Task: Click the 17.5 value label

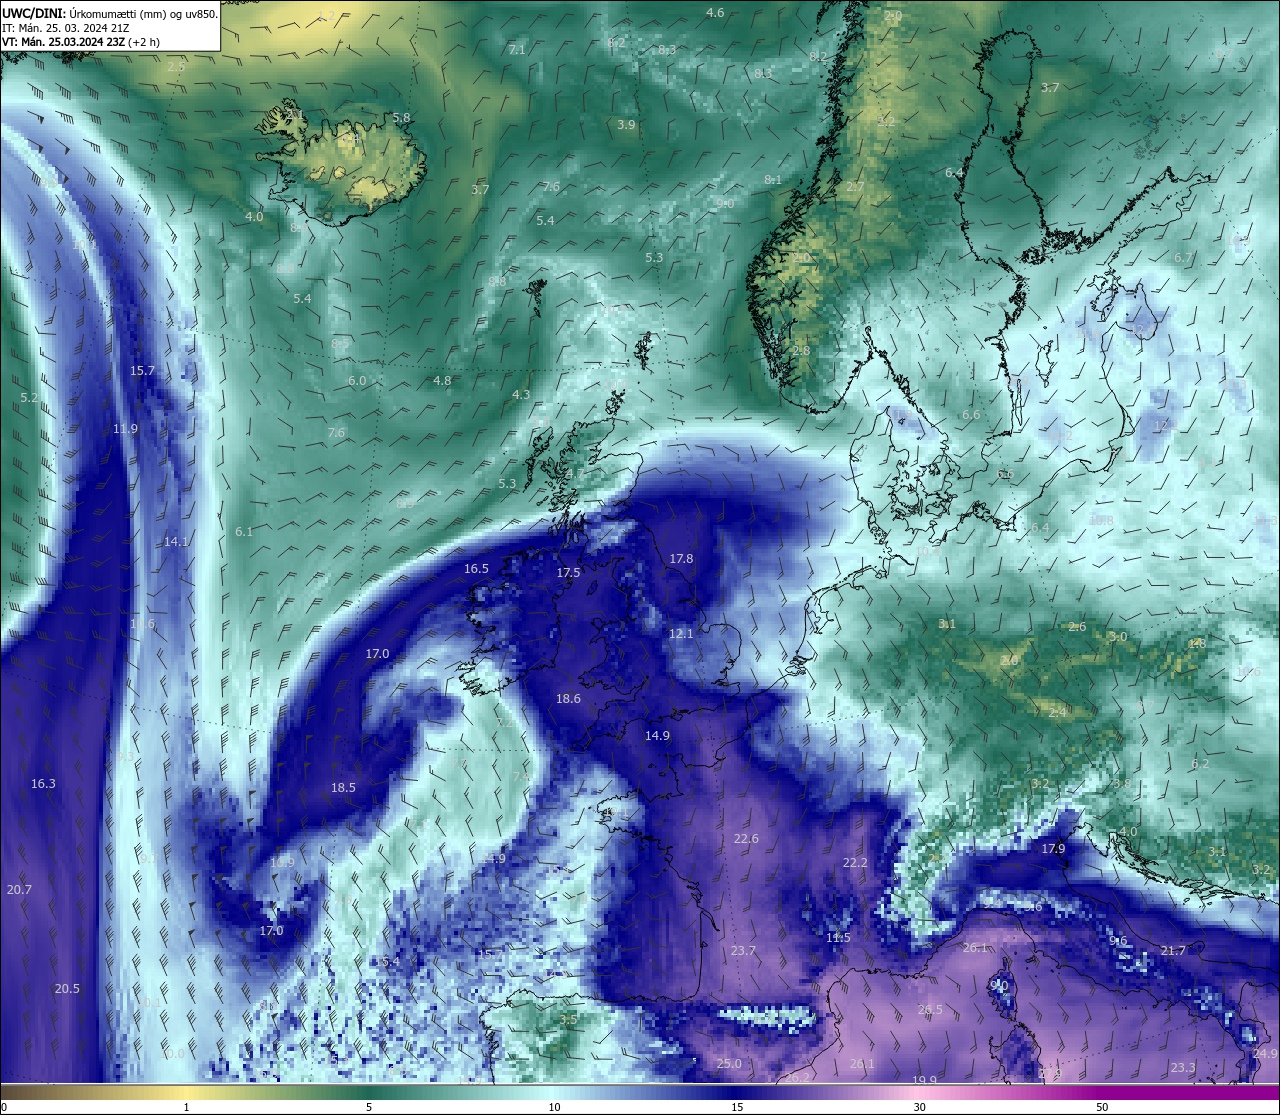Action: (x=568, y=573)
